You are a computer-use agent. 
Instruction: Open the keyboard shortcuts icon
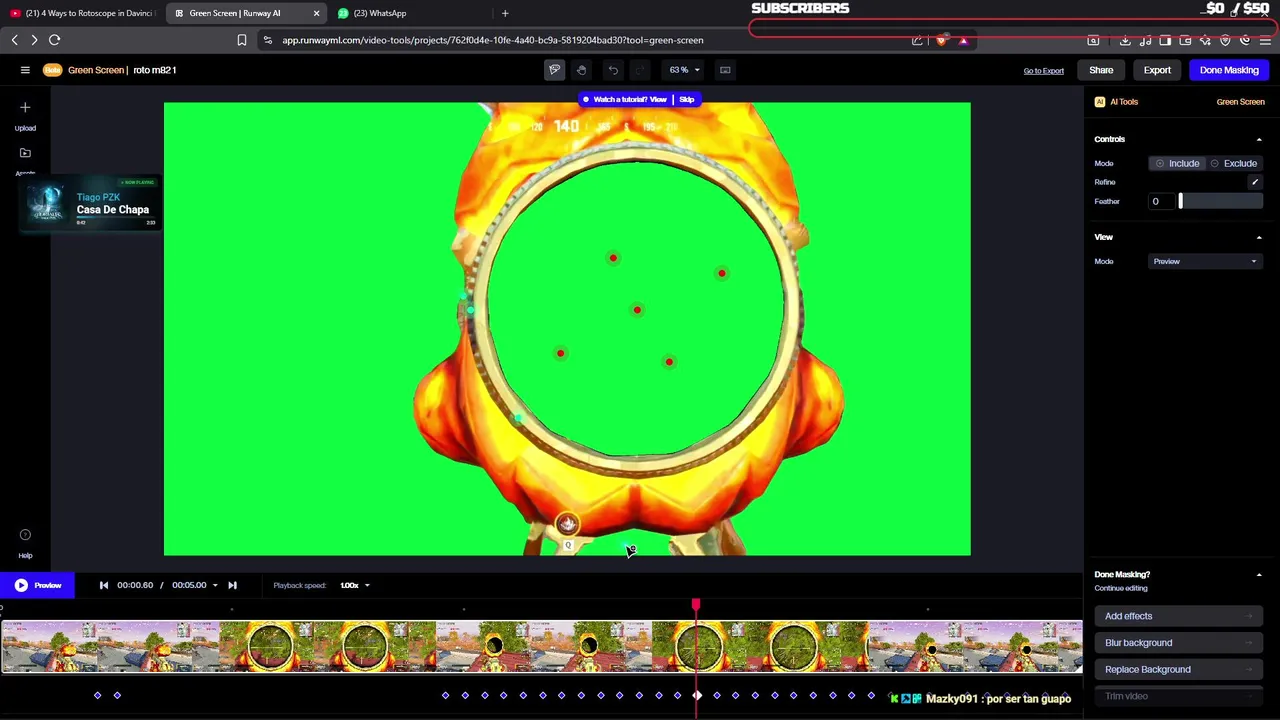725,70
